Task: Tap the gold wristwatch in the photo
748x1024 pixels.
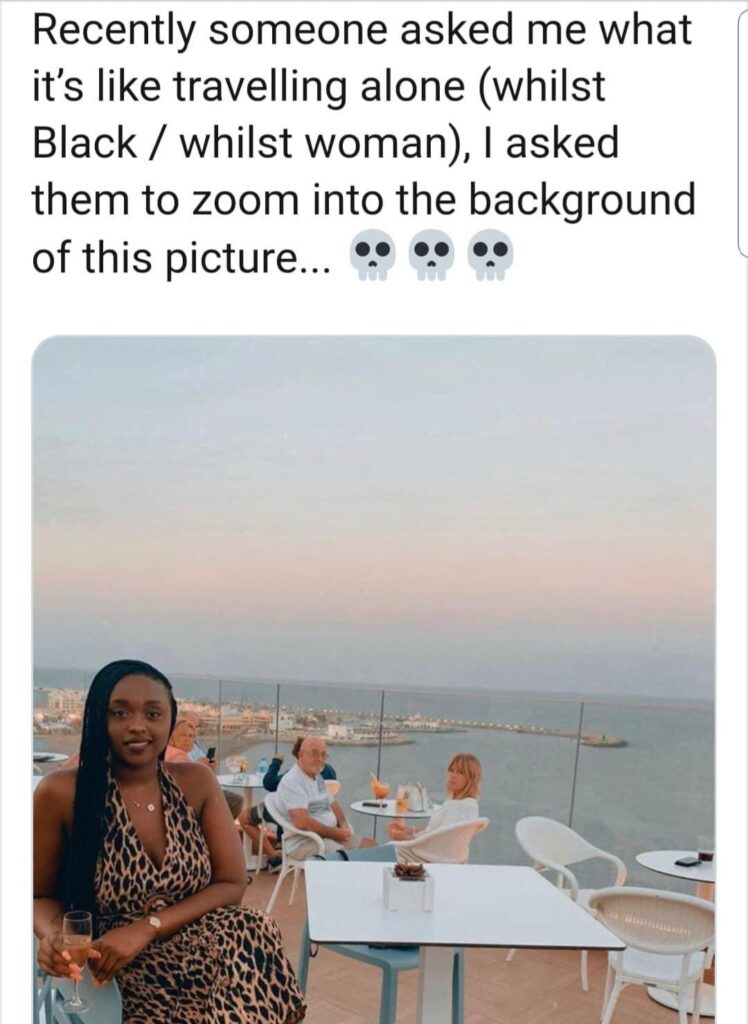Action: point(154,922)
